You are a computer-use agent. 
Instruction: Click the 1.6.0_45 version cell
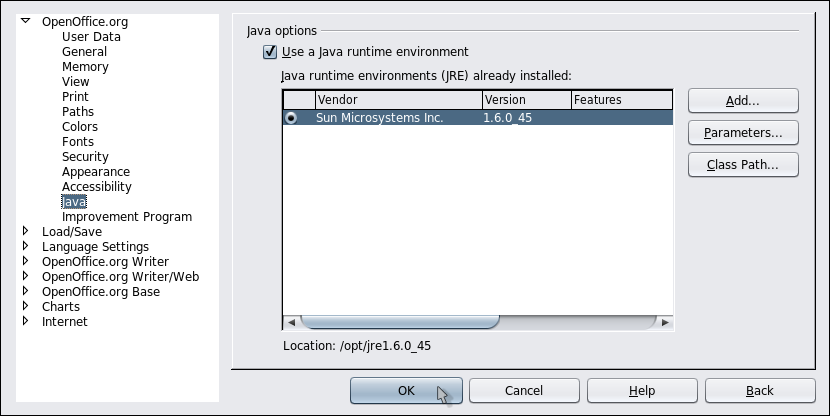click(508, 118)
